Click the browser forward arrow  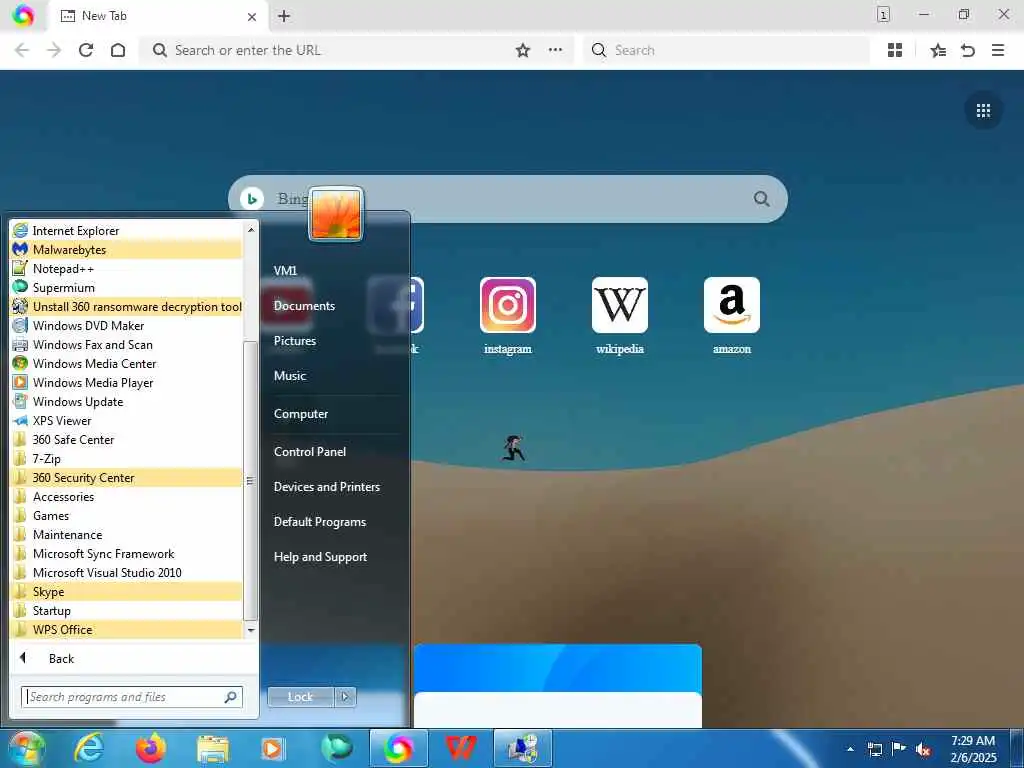54,50
